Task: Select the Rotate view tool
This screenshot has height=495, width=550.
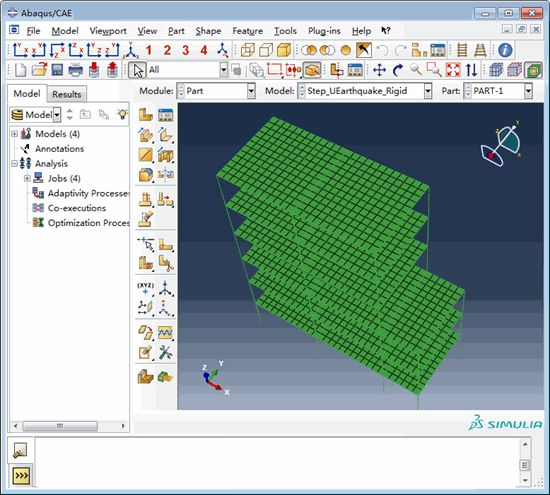Action: (398, 70)
